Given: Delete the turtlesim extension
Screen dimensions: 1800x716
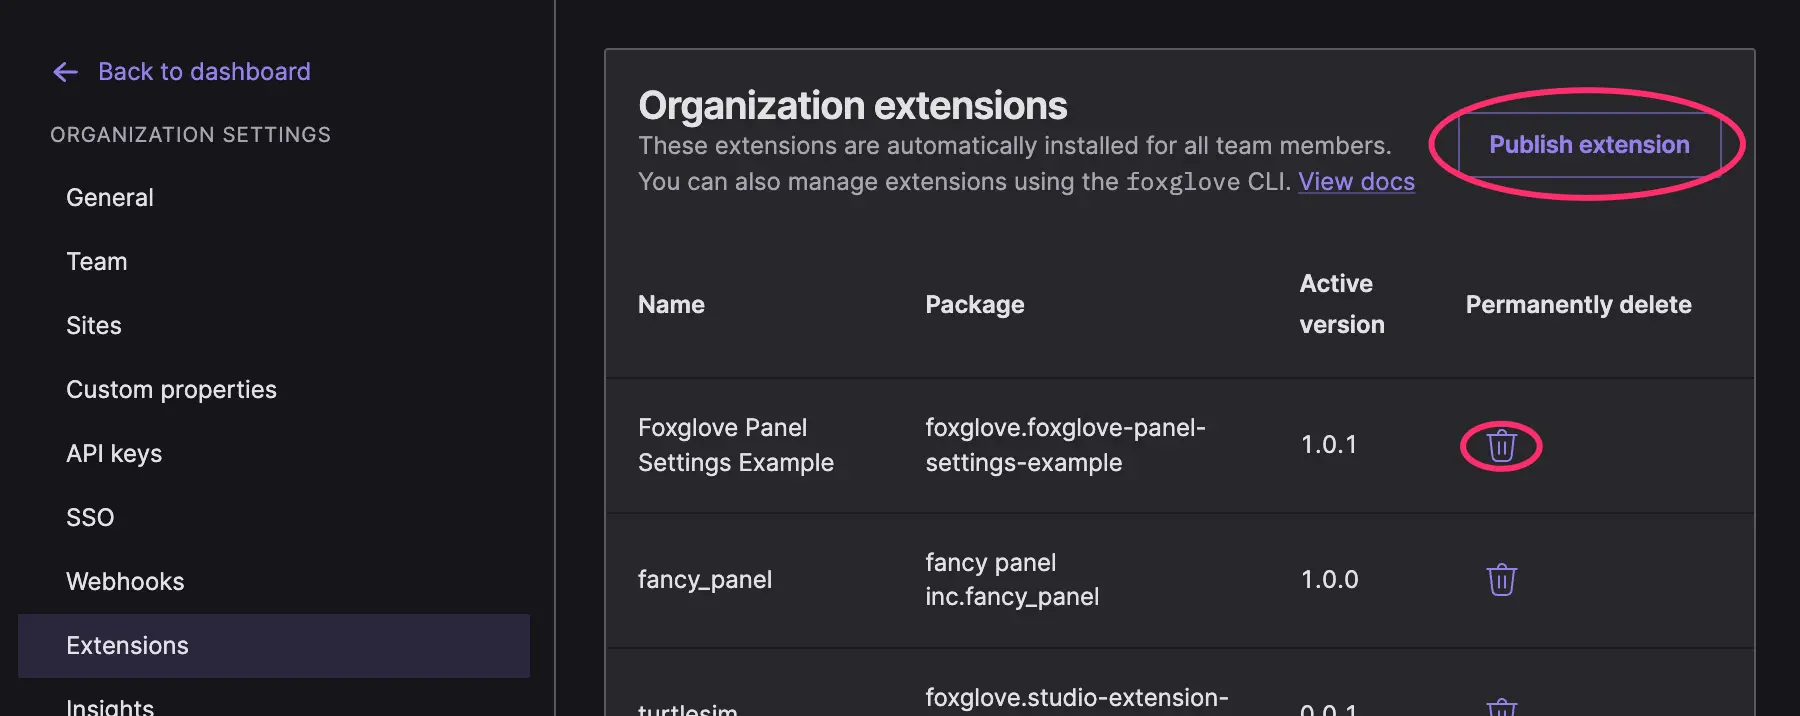Looking at the screenshot, I should pyautogui.click(x=1501, y=706).
